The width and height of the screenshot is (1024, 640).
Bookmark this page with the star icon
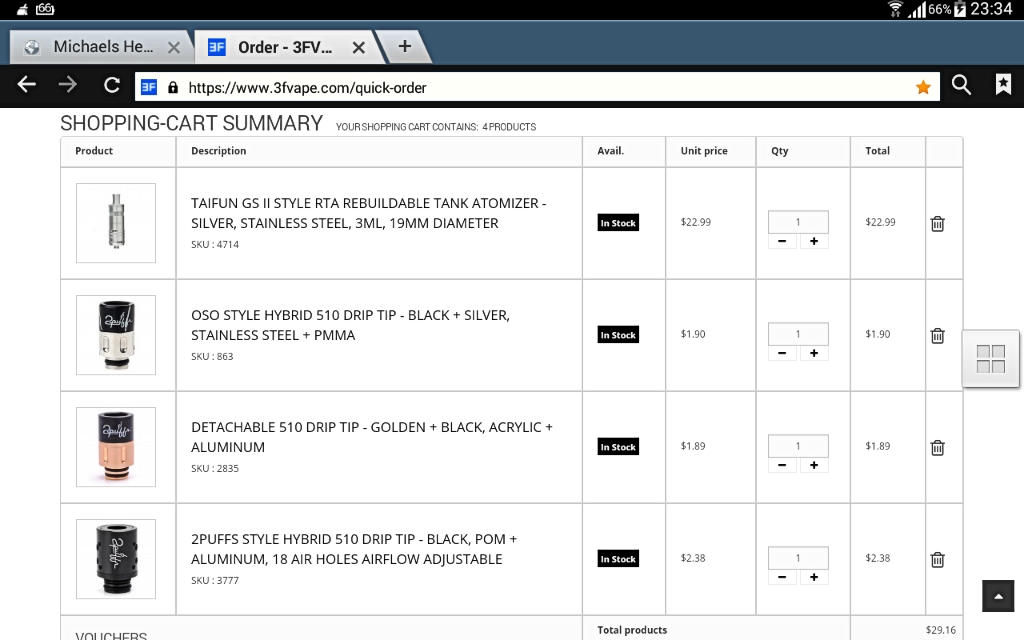tap(923, 87)
